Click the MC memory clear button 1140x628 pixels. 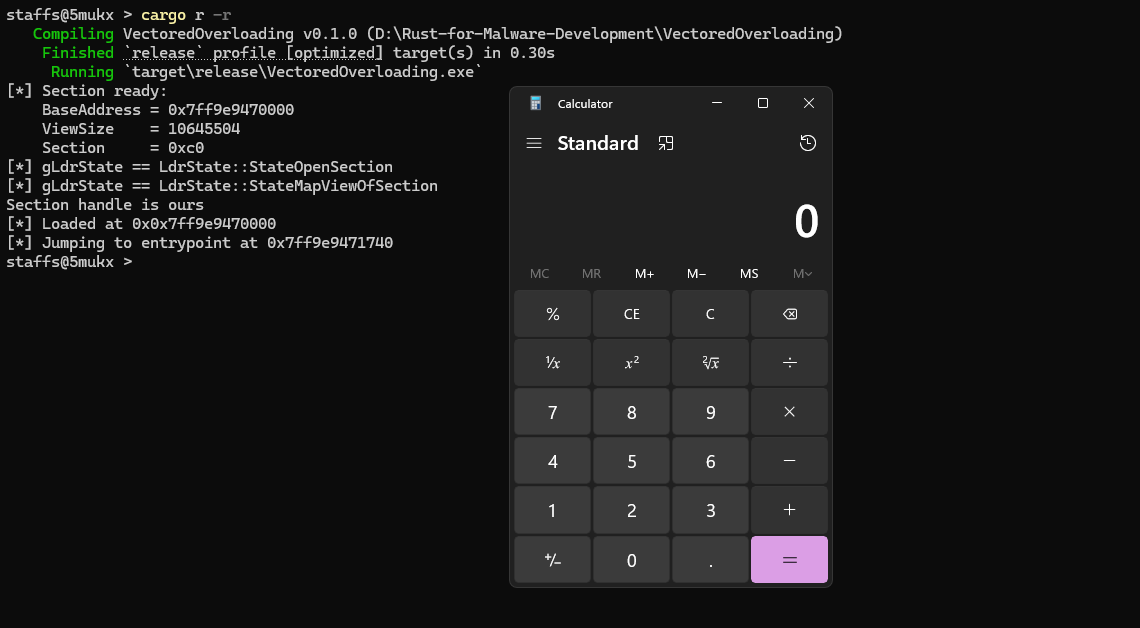[539, 273]
